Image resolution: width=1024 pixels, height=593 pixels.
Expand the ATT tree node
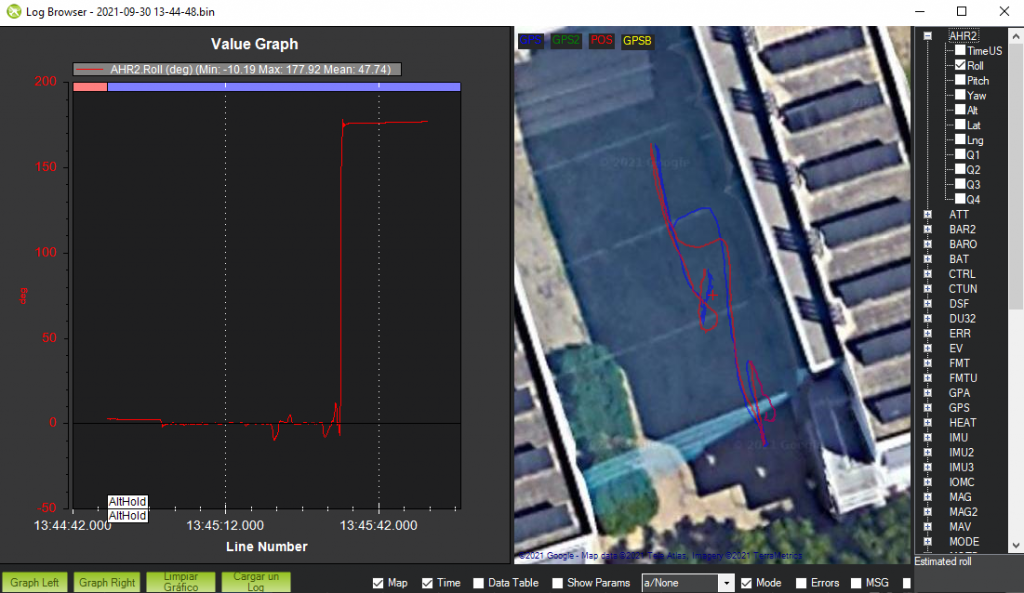928,214
